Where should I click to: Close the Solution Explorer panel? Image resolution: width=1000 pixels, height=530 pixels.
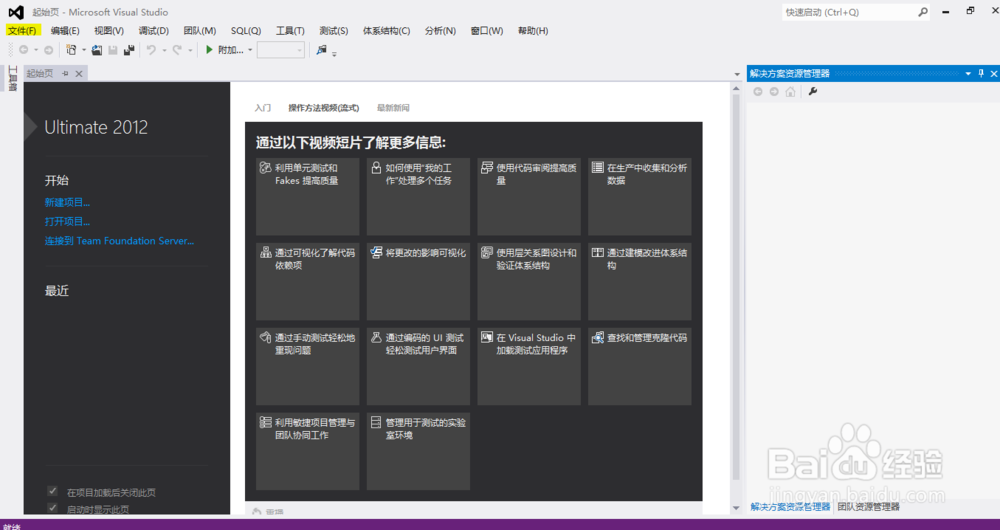point(994,73)
